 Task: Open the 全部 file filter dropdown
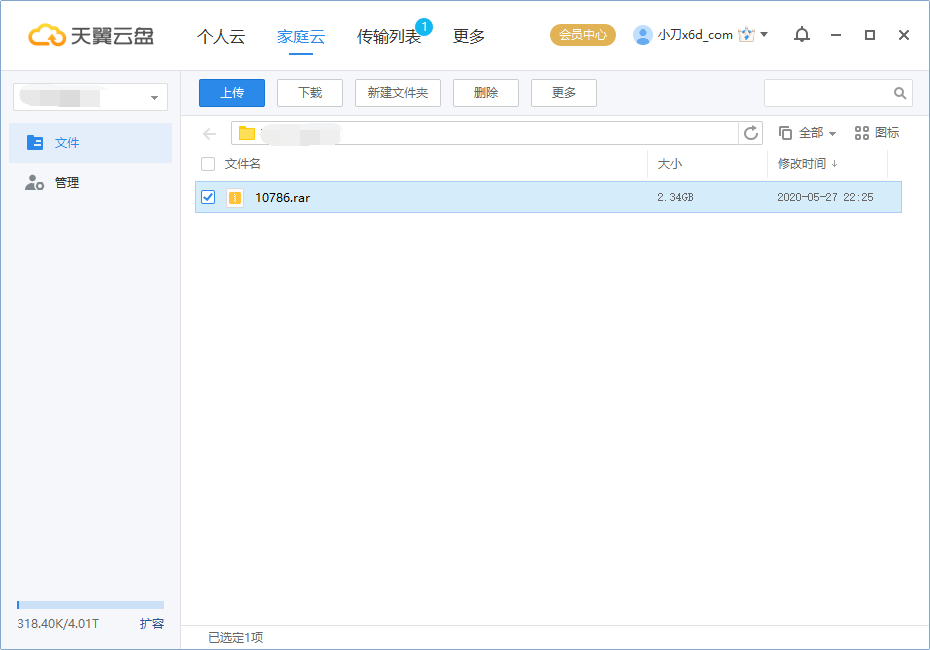click(812, 132)
